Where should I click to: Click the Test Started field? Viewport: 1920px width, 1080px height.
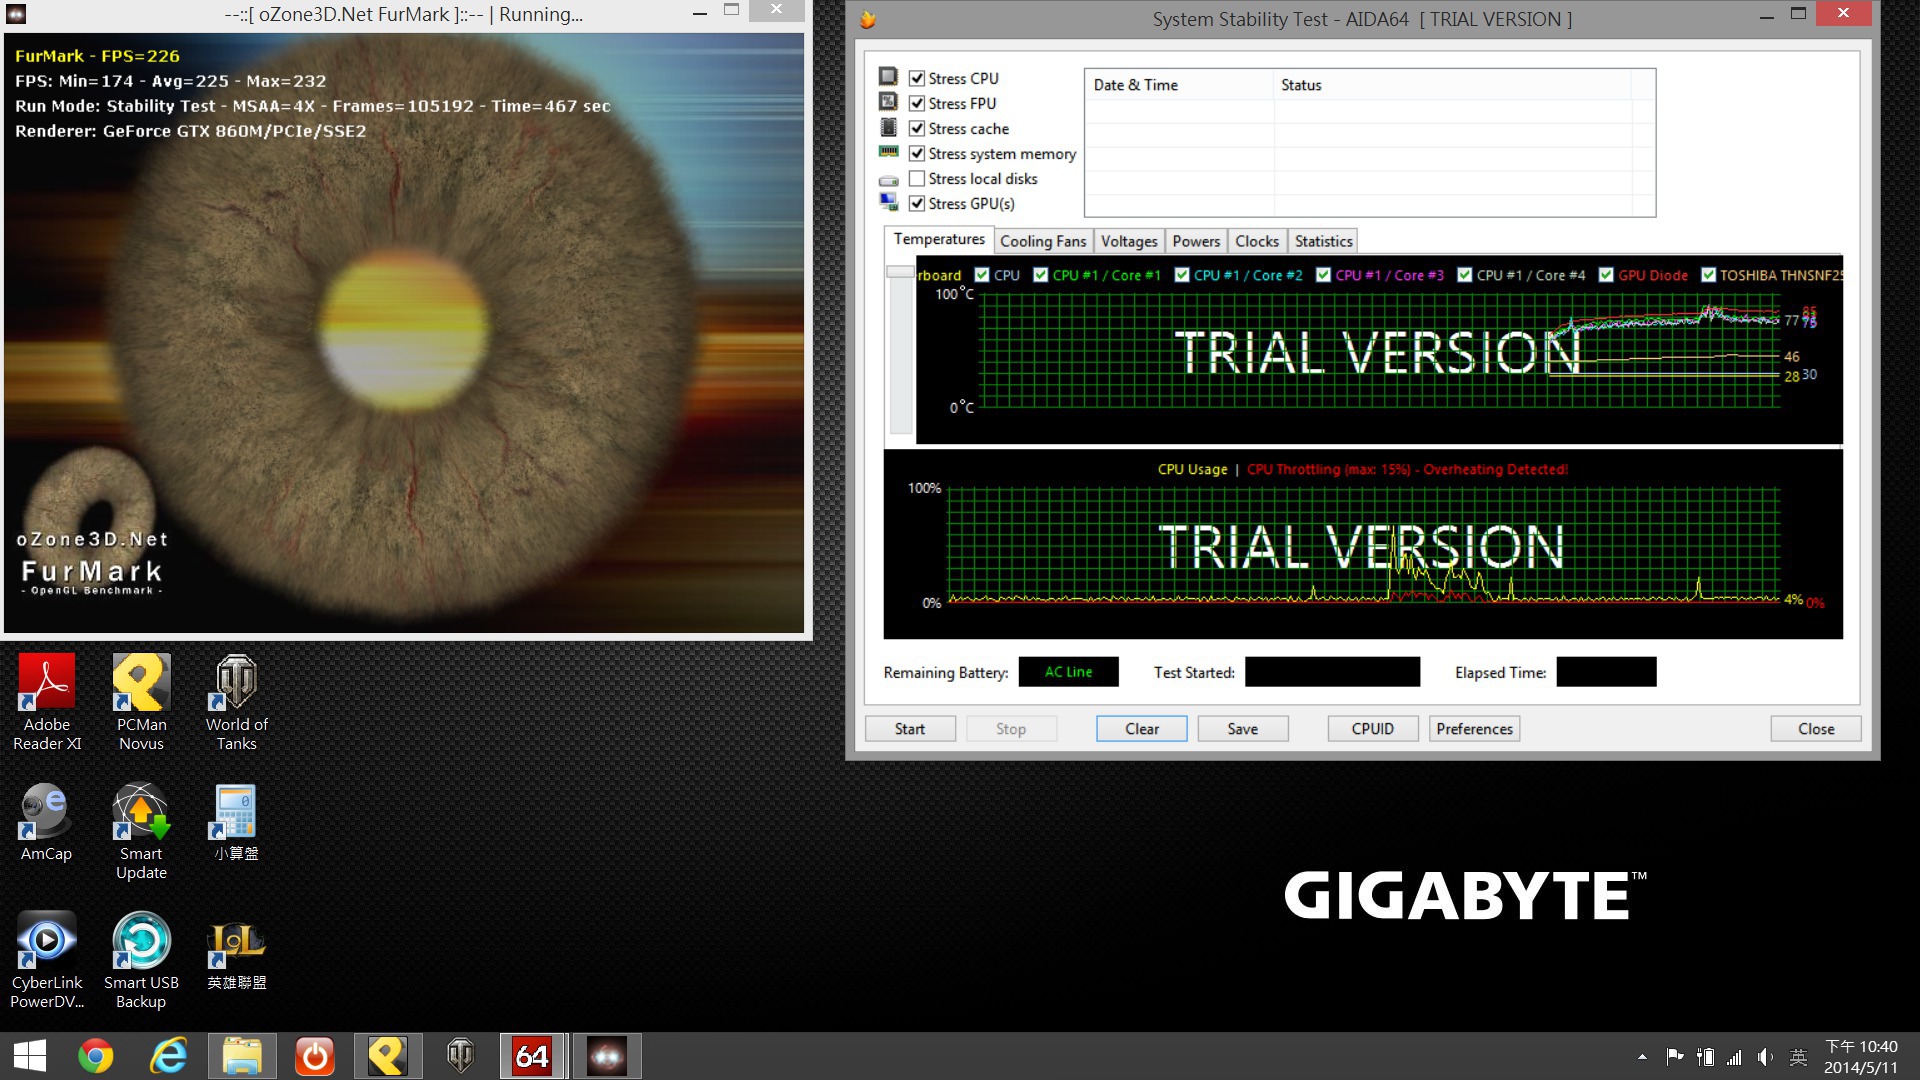pos(1332,672)
